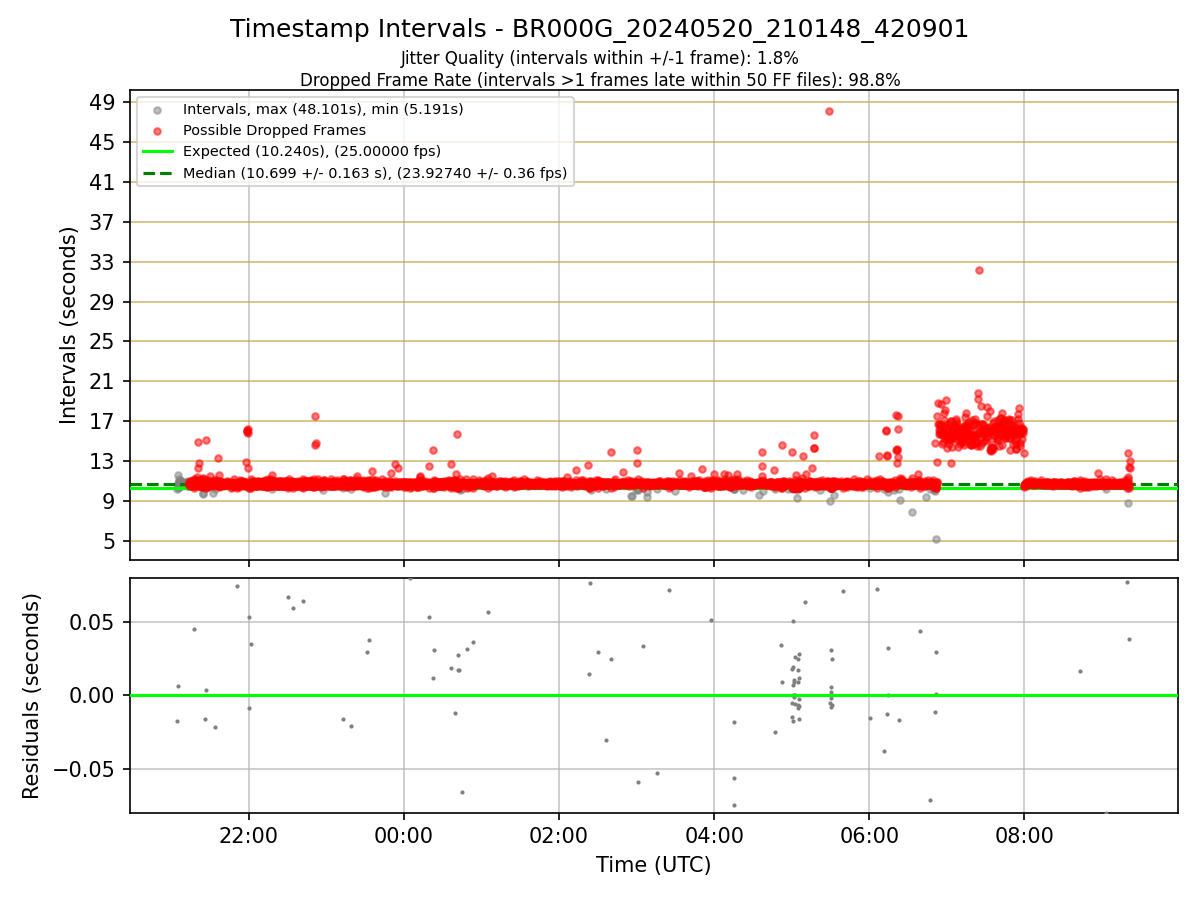Click the Residuals (seconds) y-axis label

(x=31, y=696)
